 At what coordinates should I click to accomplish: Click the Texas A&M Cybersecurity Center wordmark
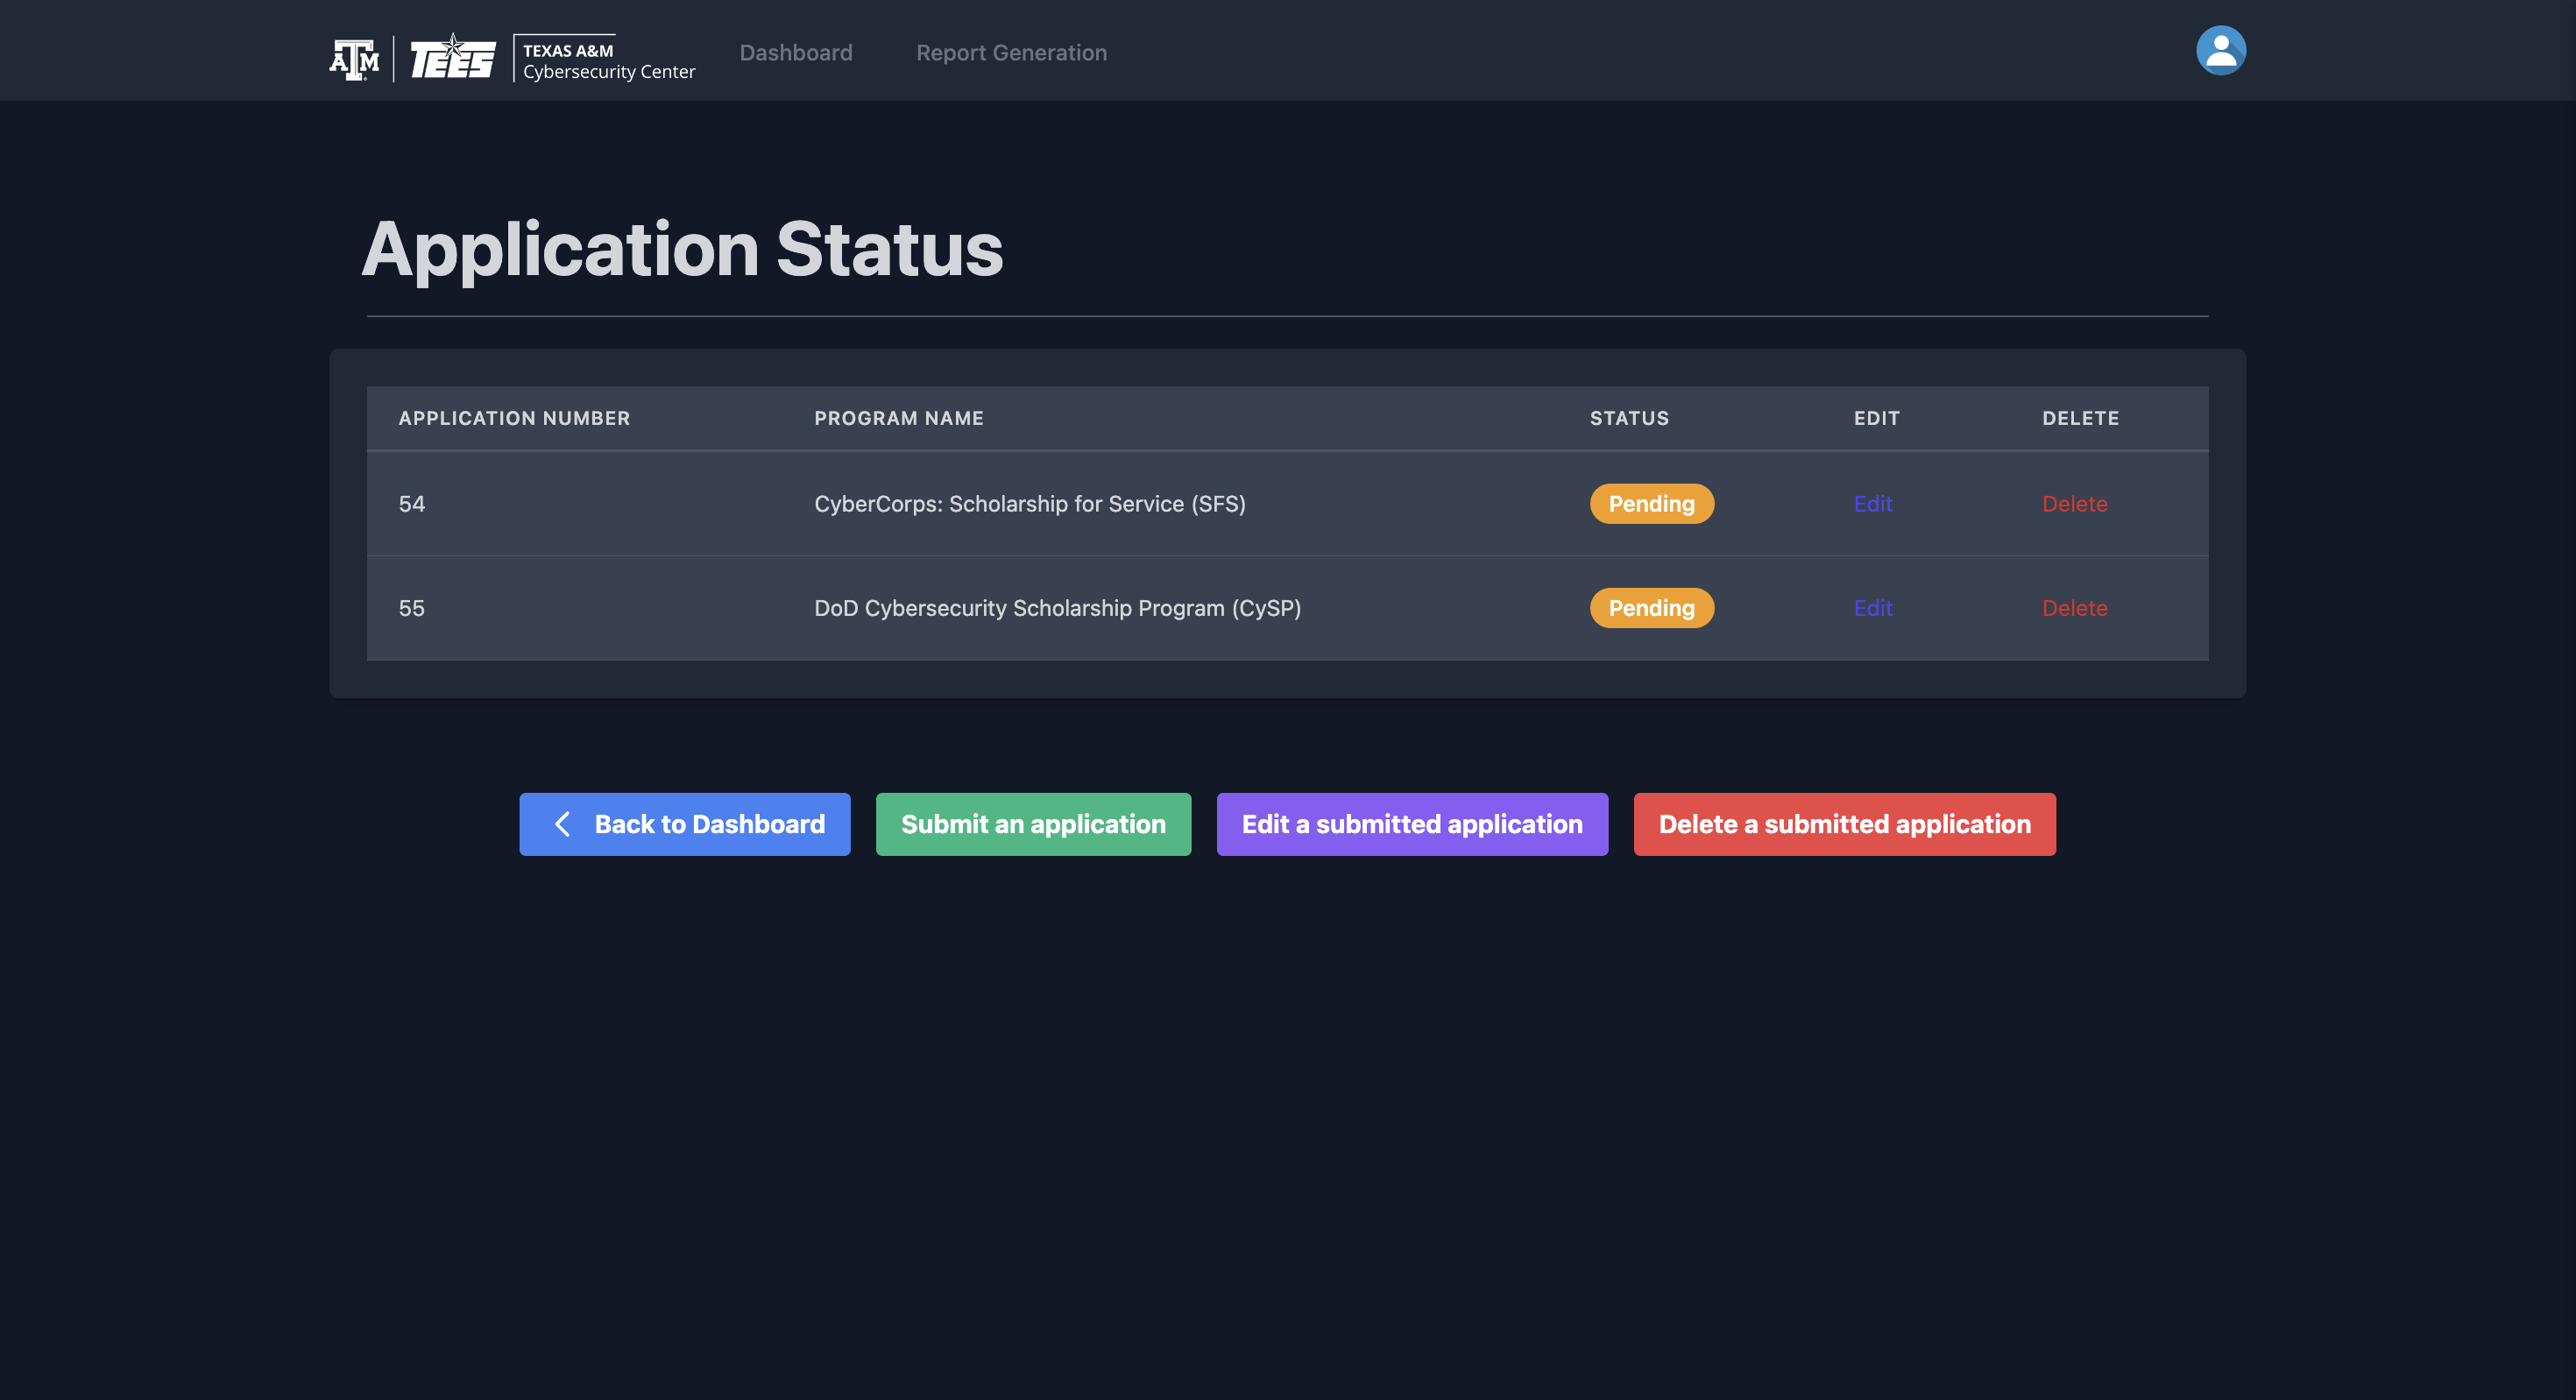(x=607, y=60)
